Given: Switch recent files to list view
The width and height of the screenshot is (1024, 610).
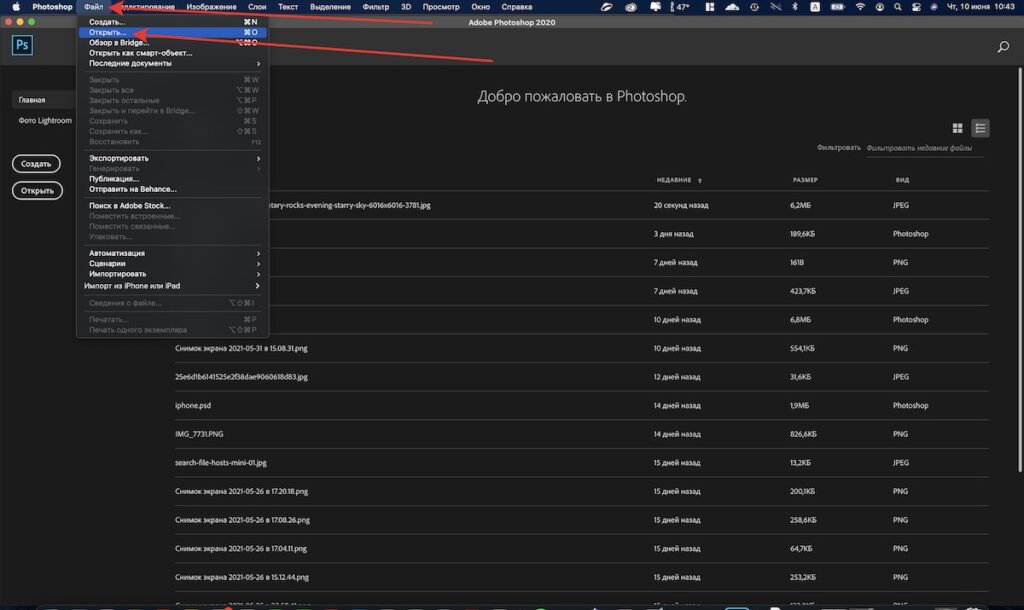Looking at the screenshot, I should 980,128.
